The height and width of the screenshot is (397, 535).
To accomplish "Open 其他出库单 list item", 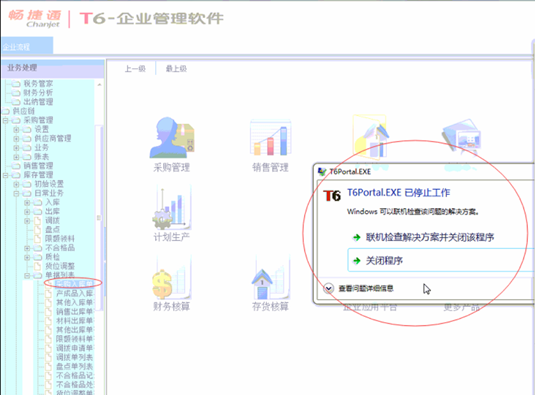I will pos(74,330).
